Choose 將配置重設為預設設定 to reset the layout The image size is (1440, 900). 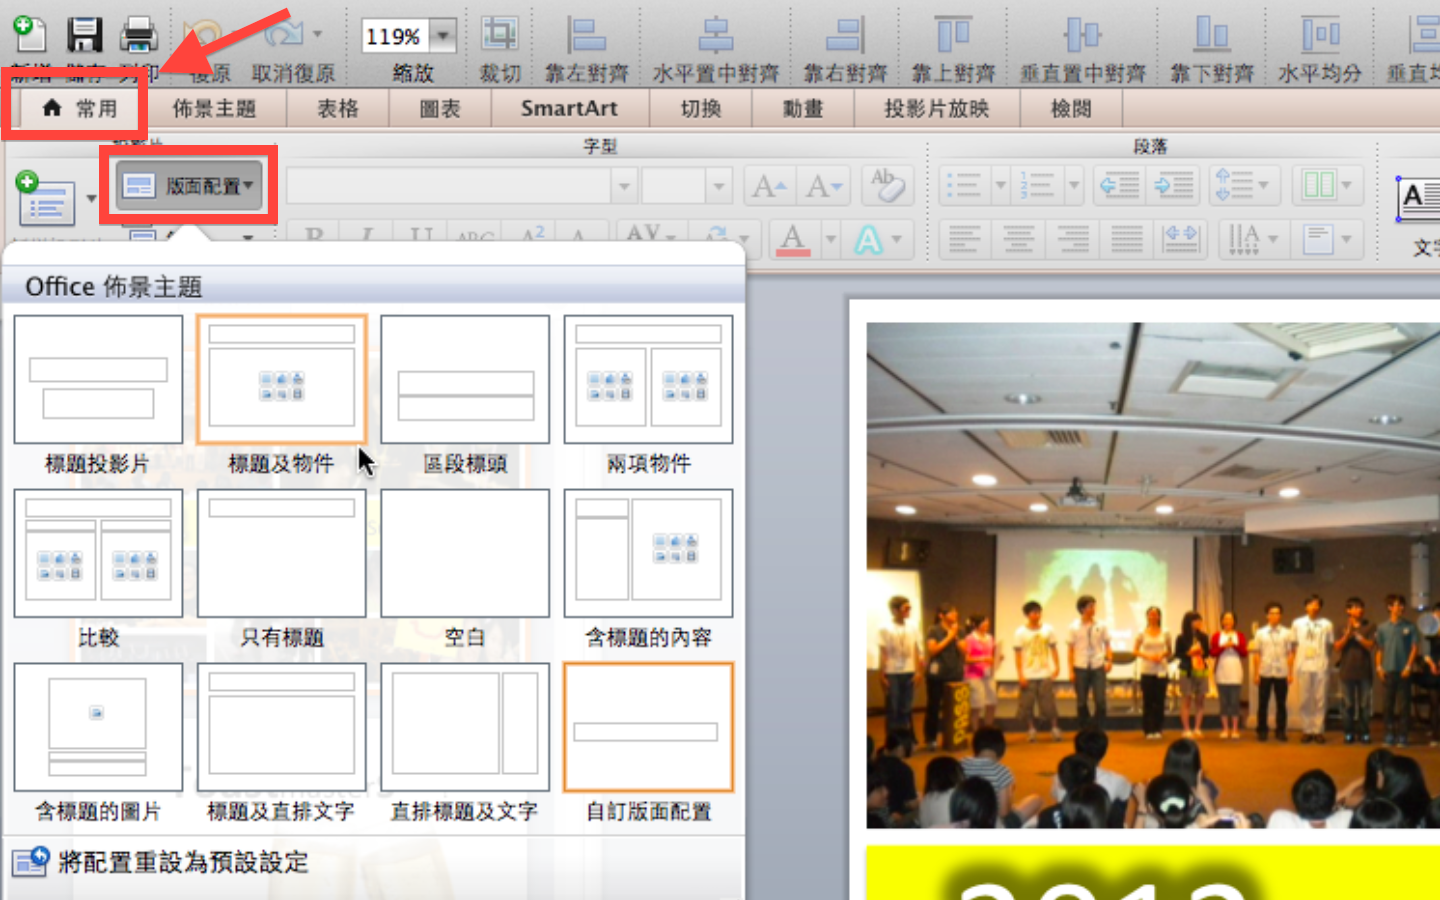tap(184, 862)
